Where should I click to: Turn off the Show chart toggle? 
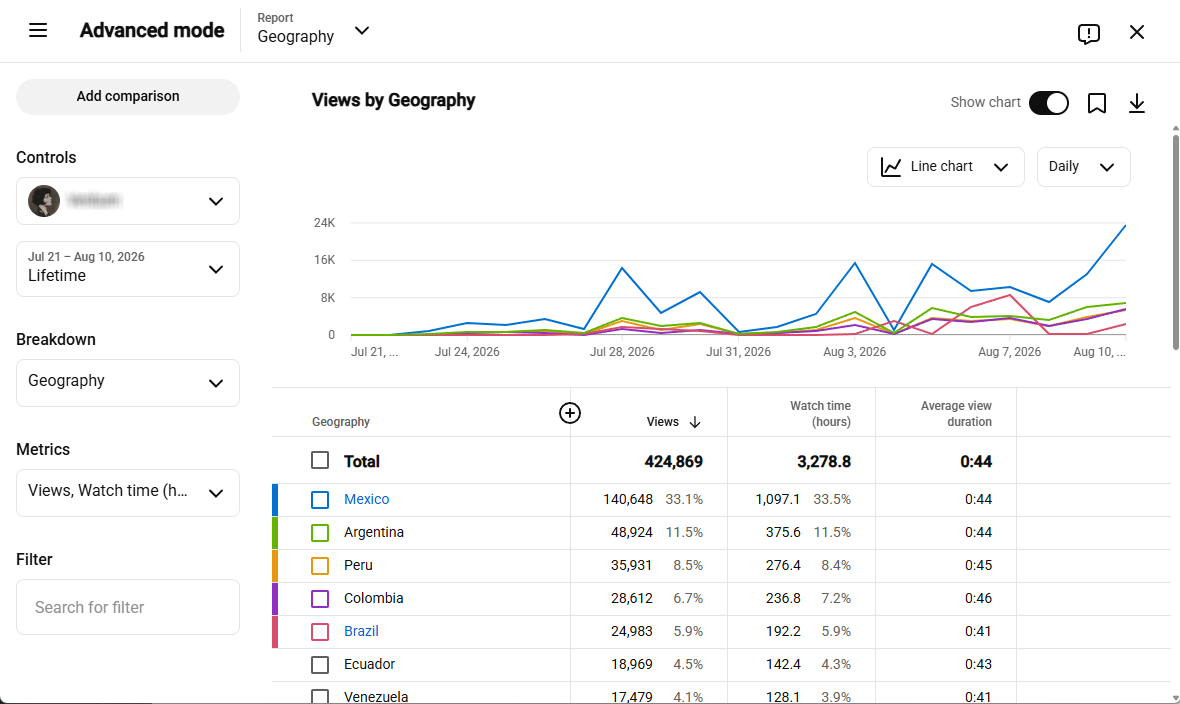tap(1048, 102)
